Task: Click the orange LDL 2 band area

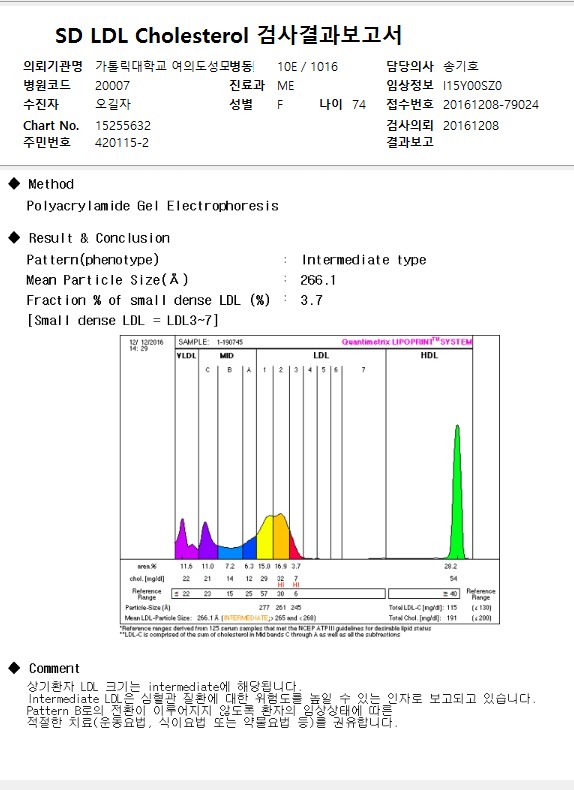Action: [x=281, y=537]
